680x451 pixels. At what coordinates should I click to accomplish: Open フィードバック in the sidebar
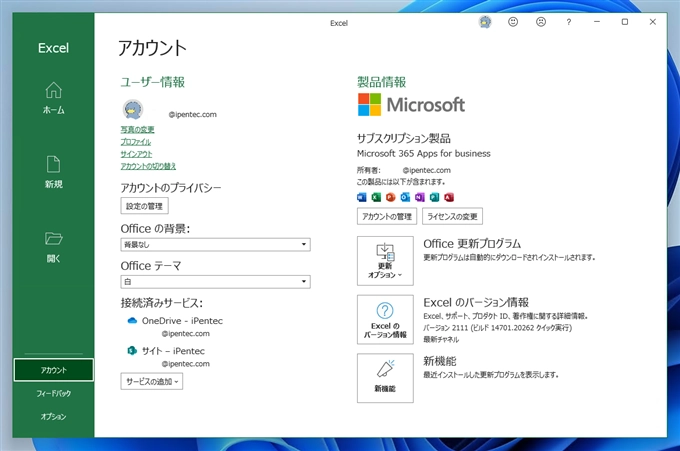click(53, 393)
